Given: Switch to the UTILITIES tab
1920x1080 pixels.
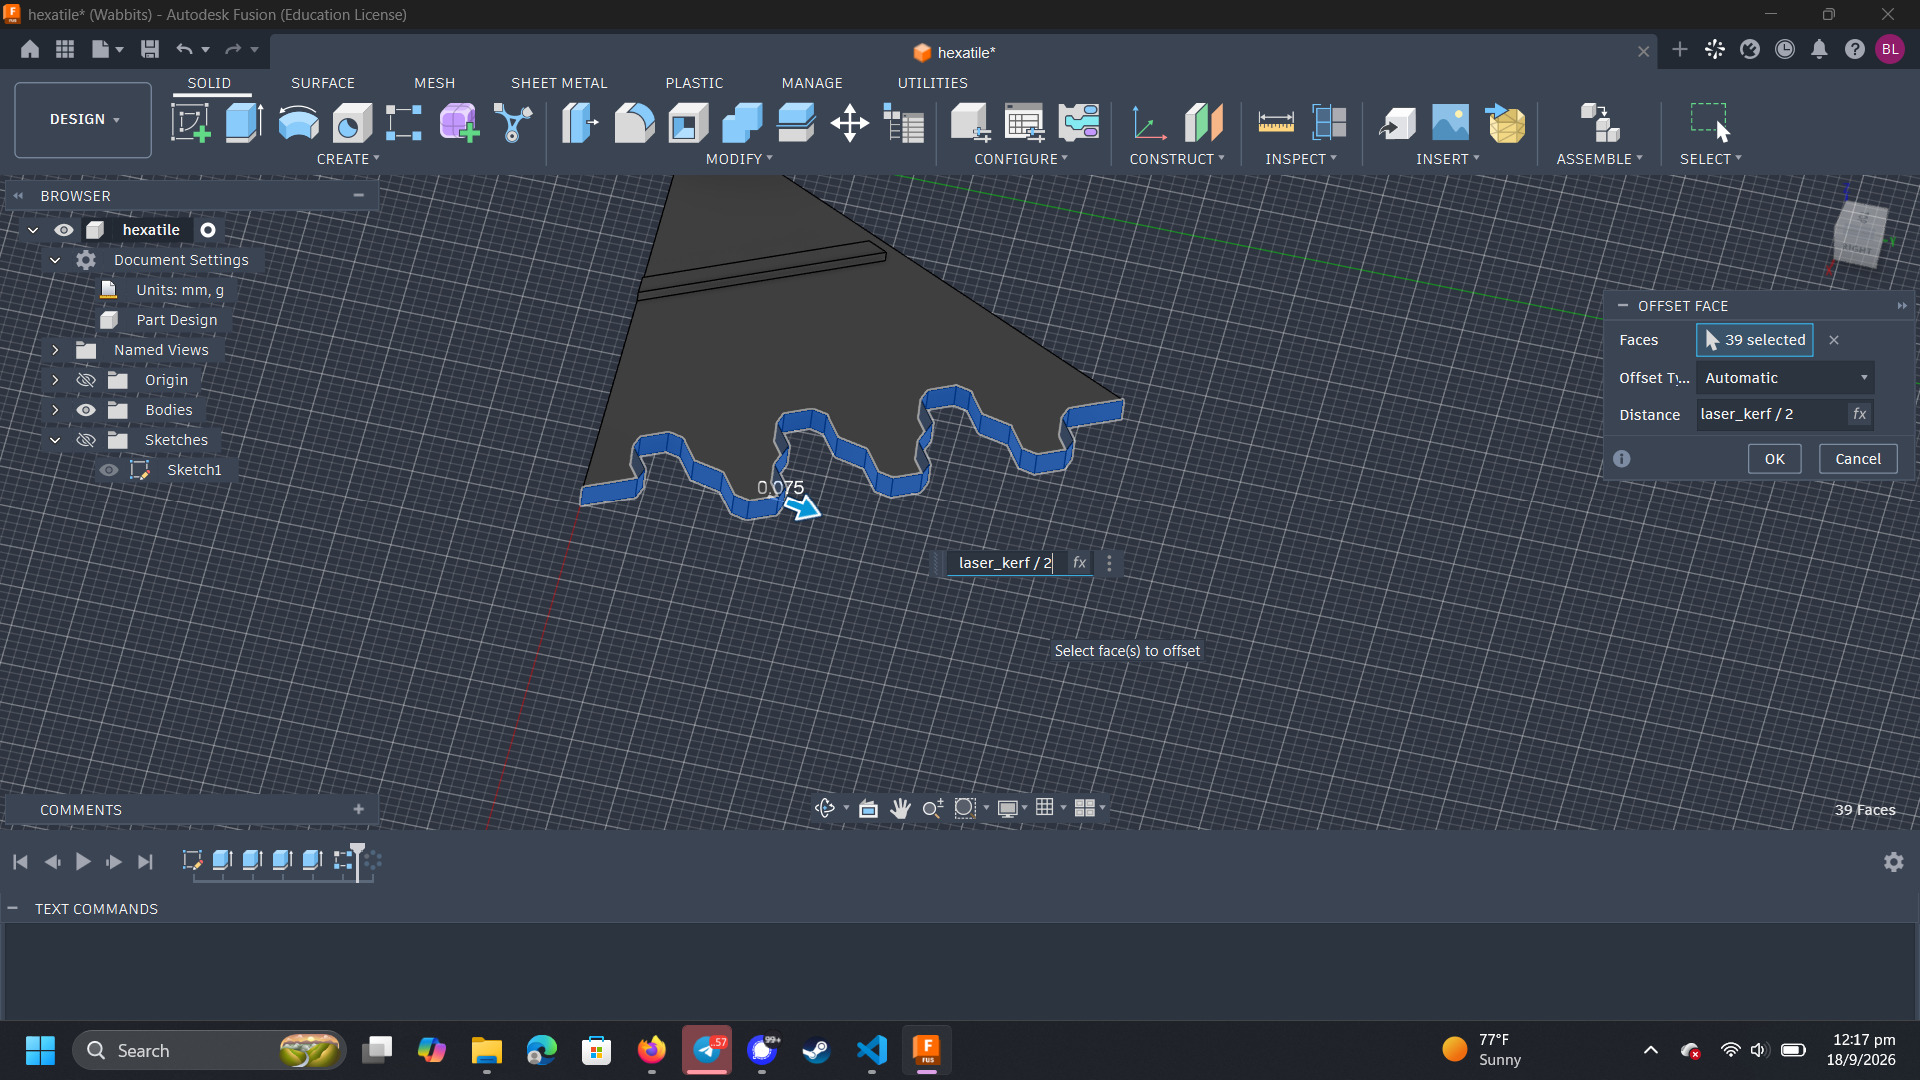Looking at the screenshot, I should pos(933,83).
